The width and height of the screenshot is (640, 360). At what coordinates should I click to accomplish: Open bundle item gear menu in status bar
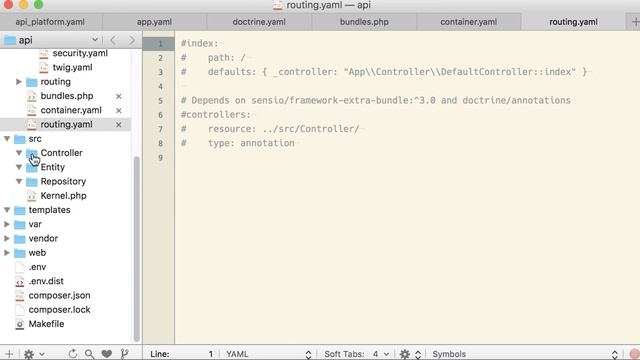(x=410, y=354)
